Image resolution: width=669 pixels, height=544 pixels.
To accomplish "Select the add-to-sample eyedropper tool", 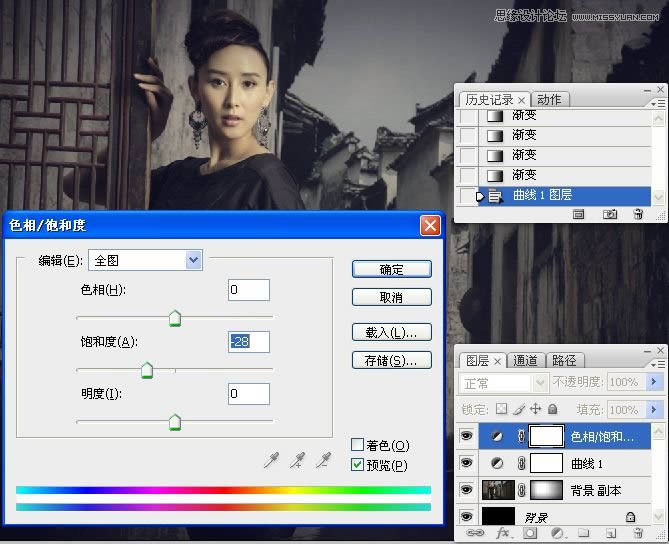I will 297,460.
